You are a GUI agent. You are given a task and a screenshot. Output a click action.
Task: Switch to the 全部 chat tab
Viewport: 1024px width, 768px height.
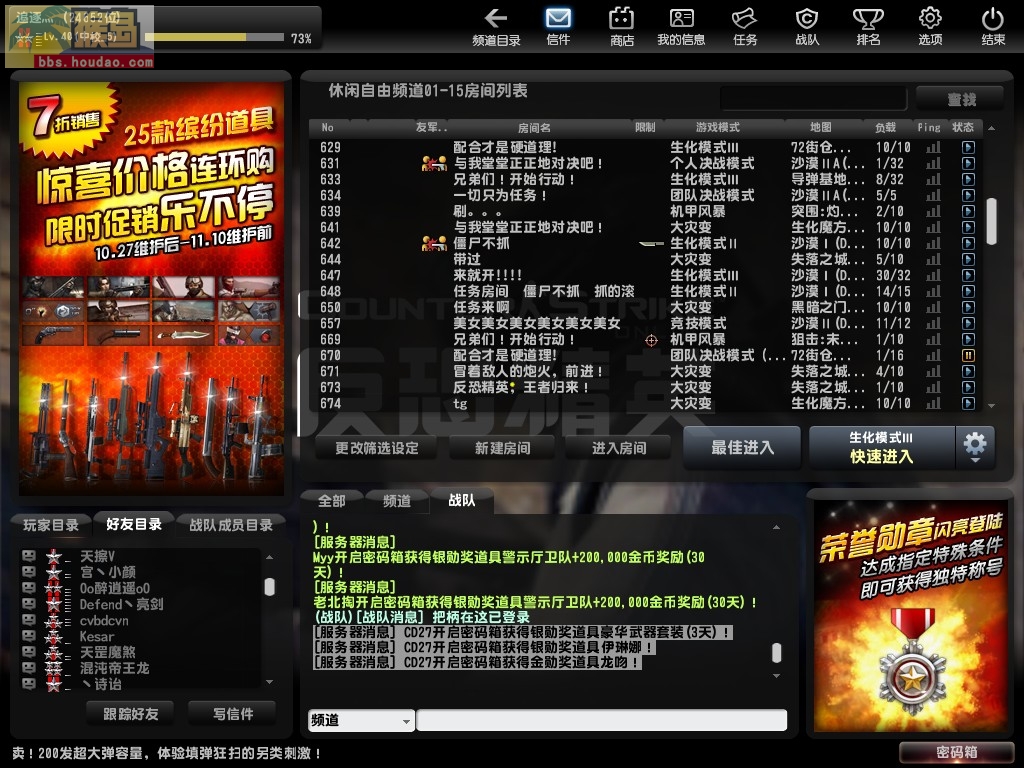coord(332,501)
